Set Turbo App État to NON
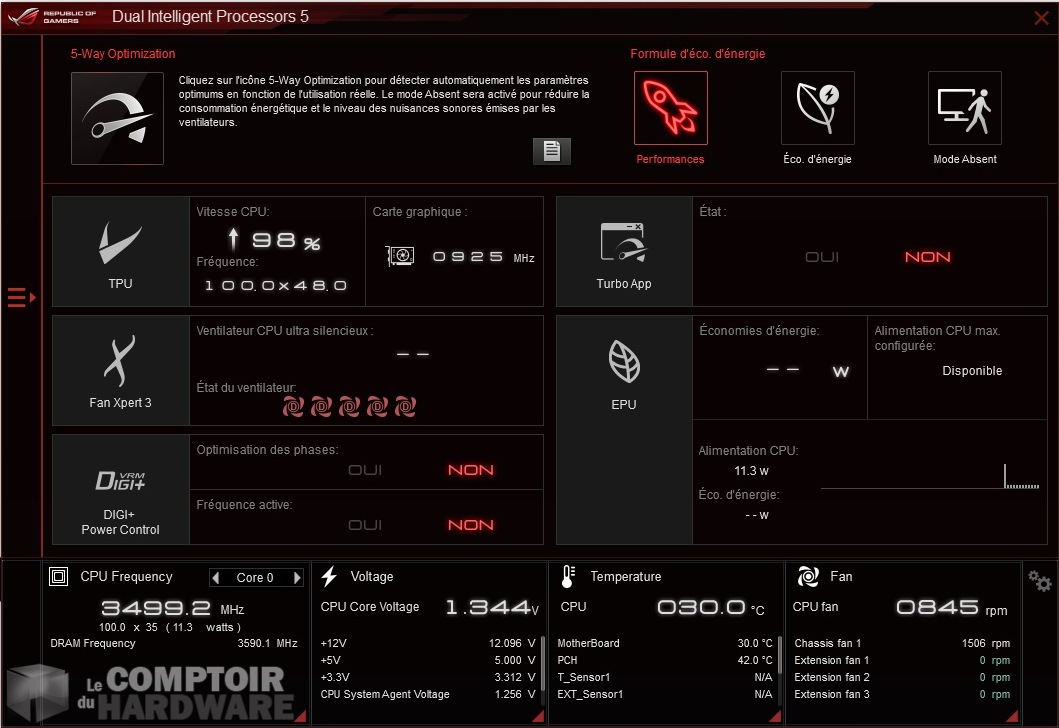 [x=928, y=257]
